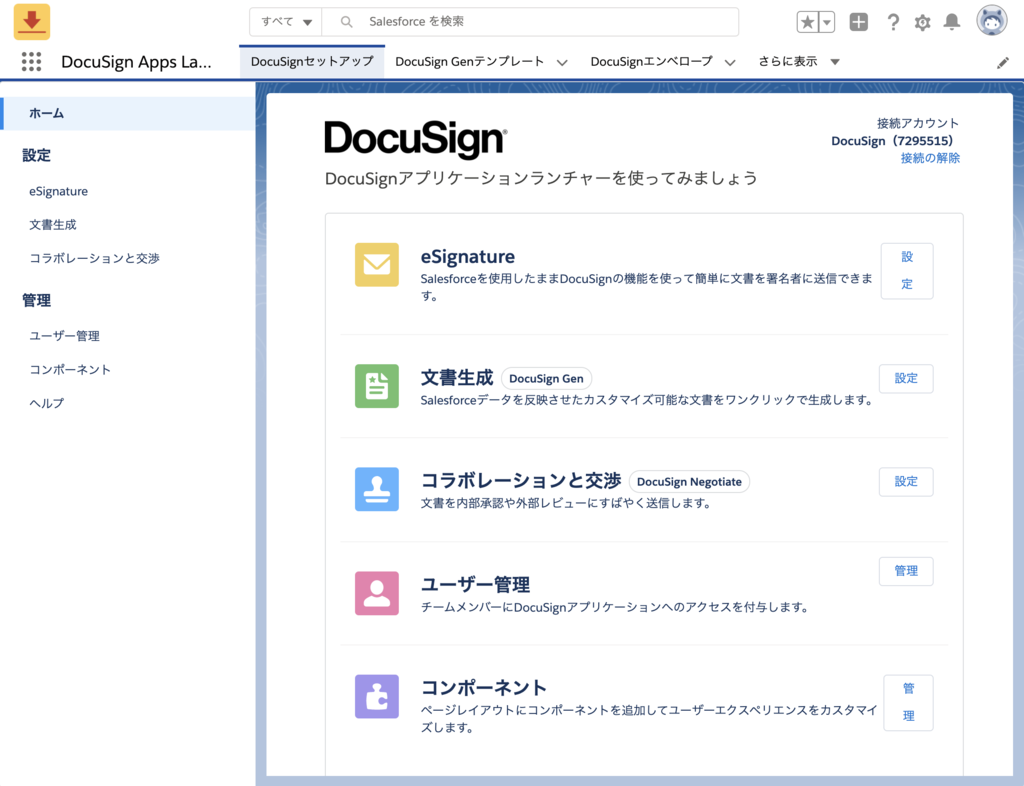Click the 接続の解除 link
Screen dimensions: 1024x786
click(932, 158)
